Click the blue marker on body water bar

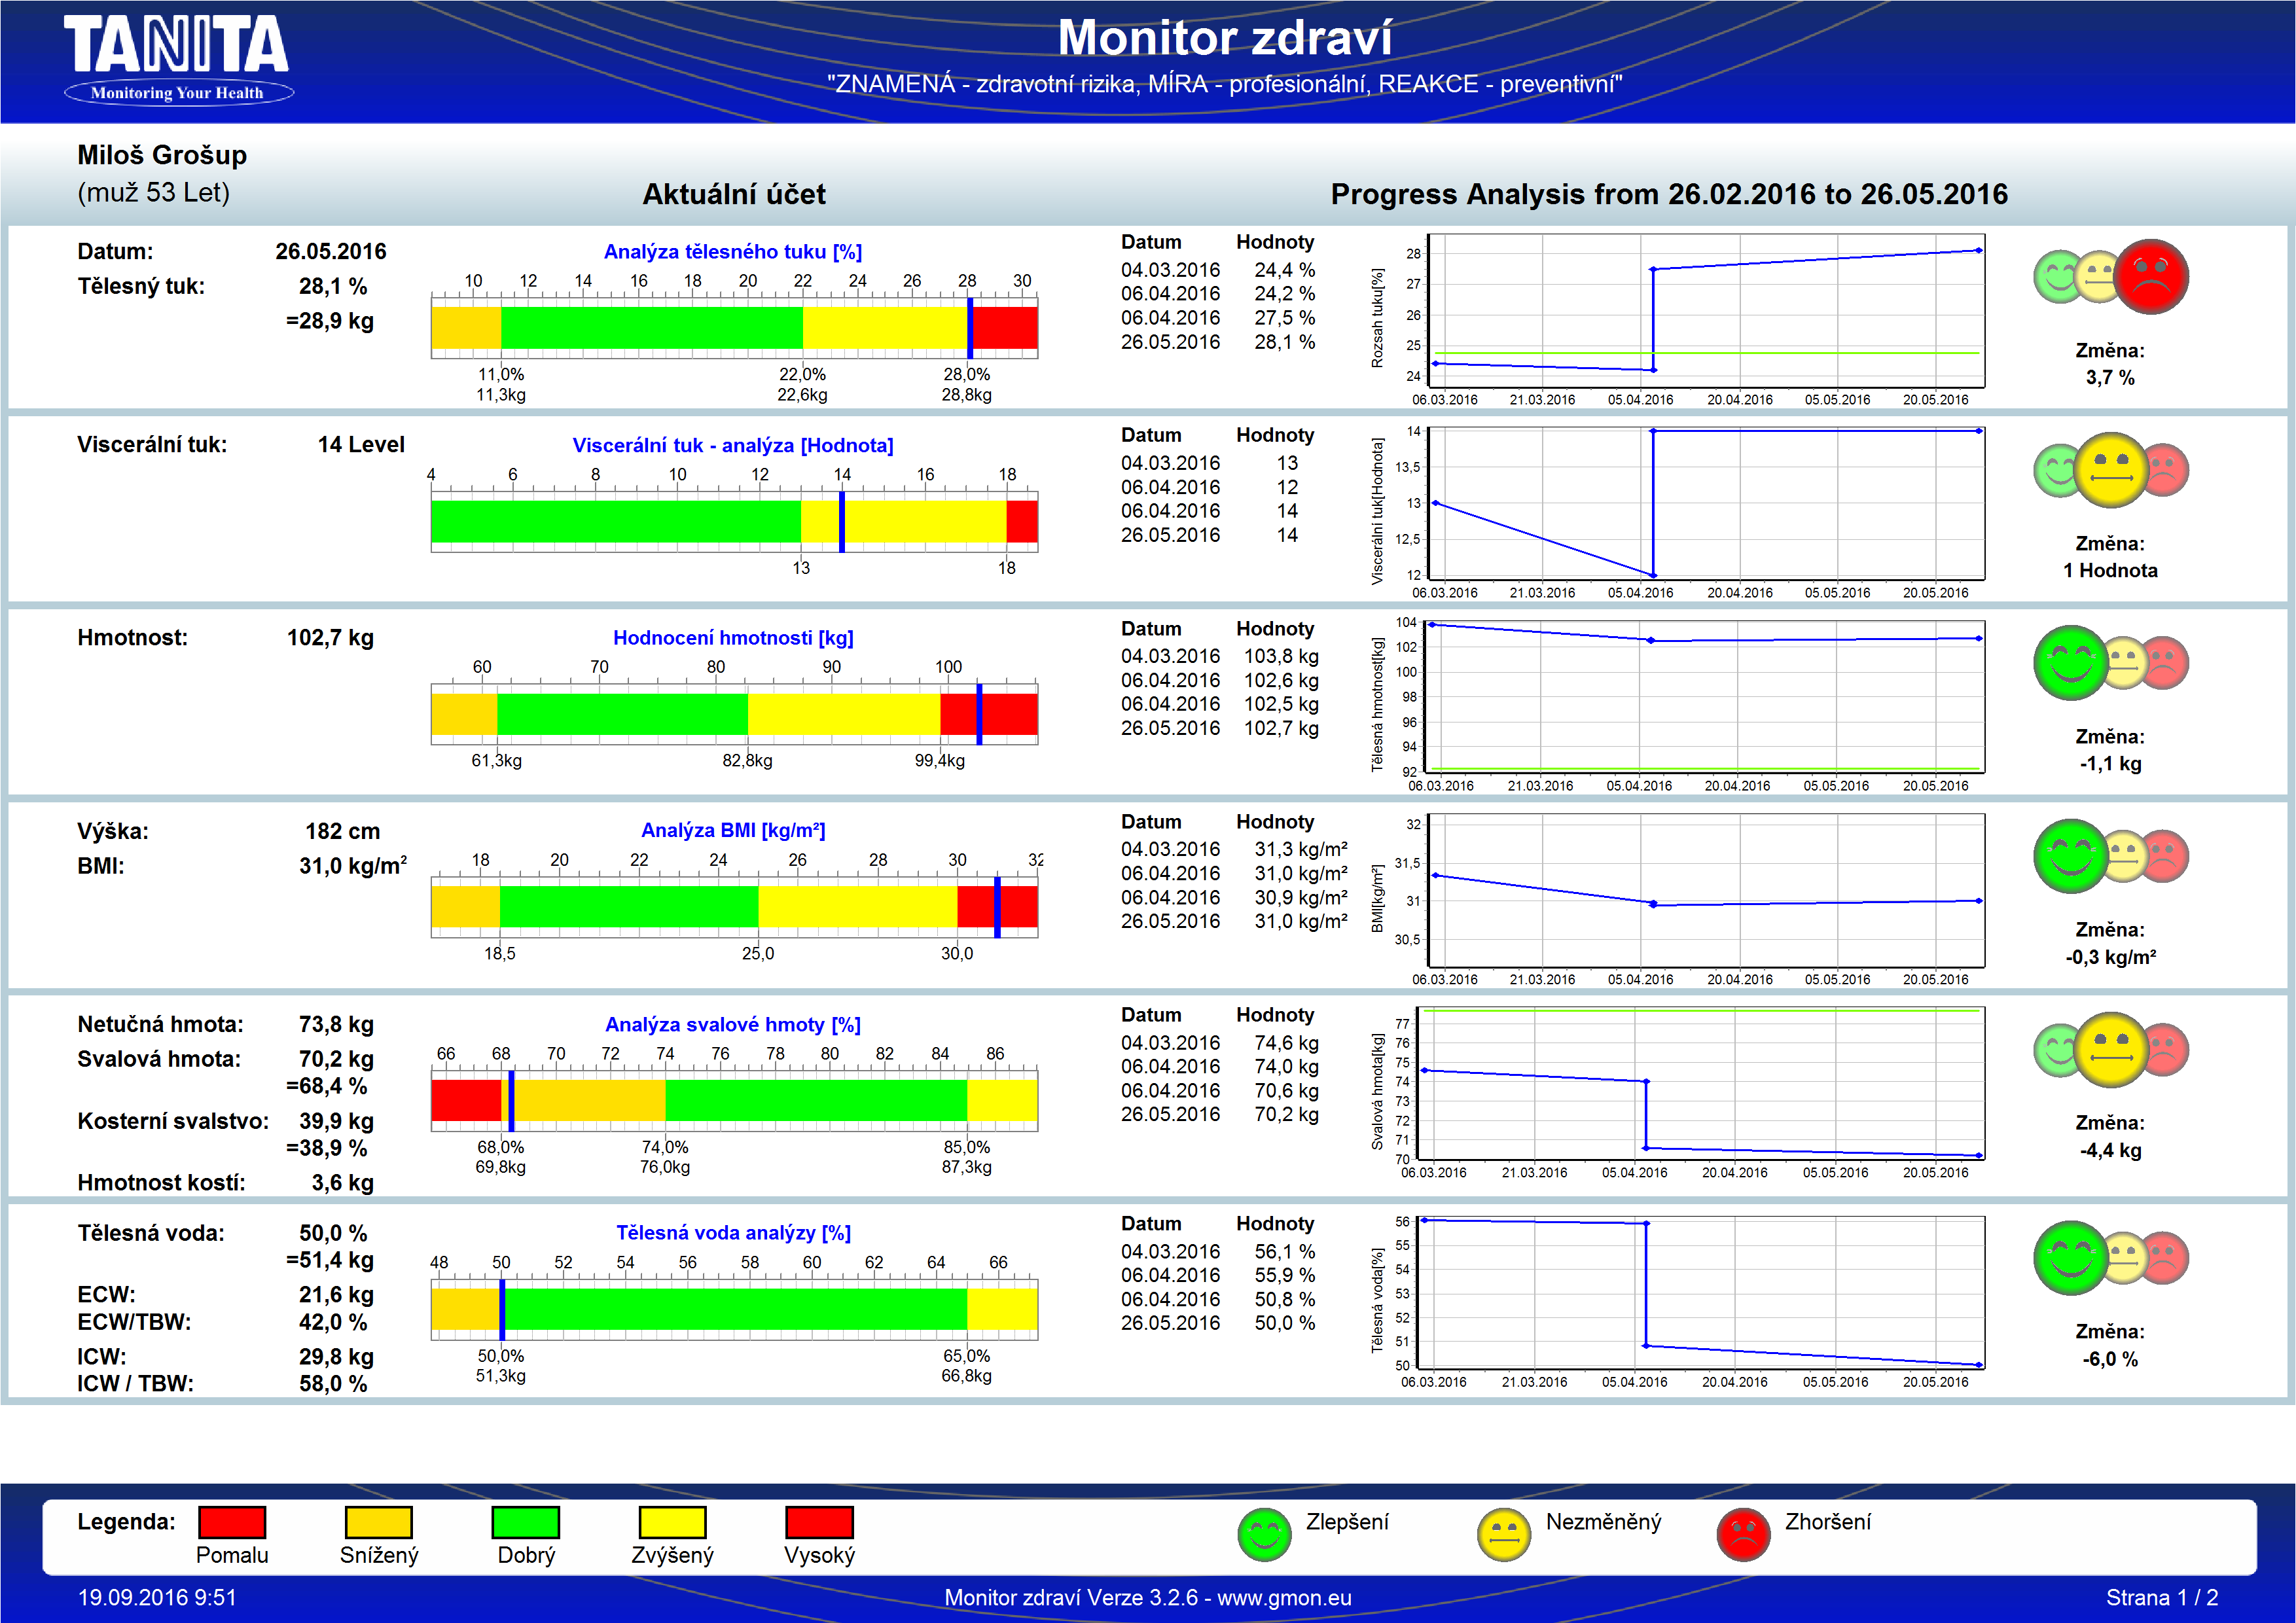tap(502, 1309)
